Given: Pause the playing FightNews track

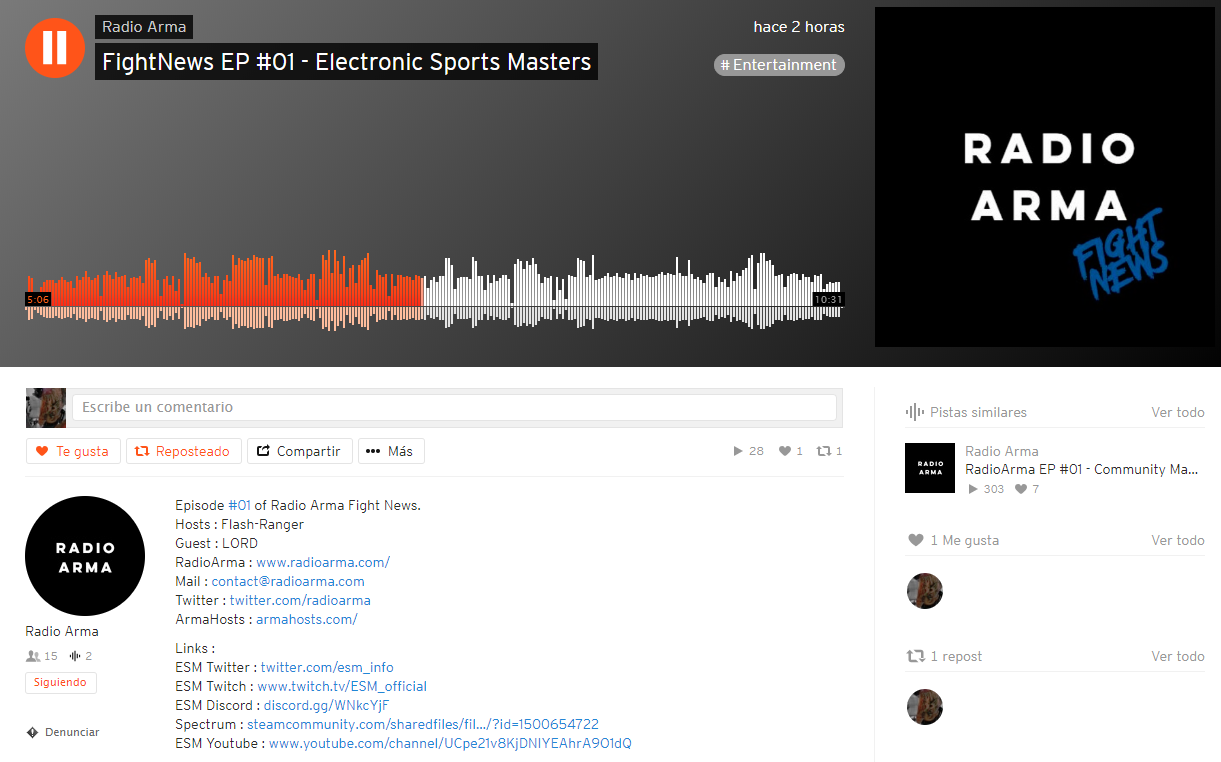Looking at the screenshot, I should point(55,47).
